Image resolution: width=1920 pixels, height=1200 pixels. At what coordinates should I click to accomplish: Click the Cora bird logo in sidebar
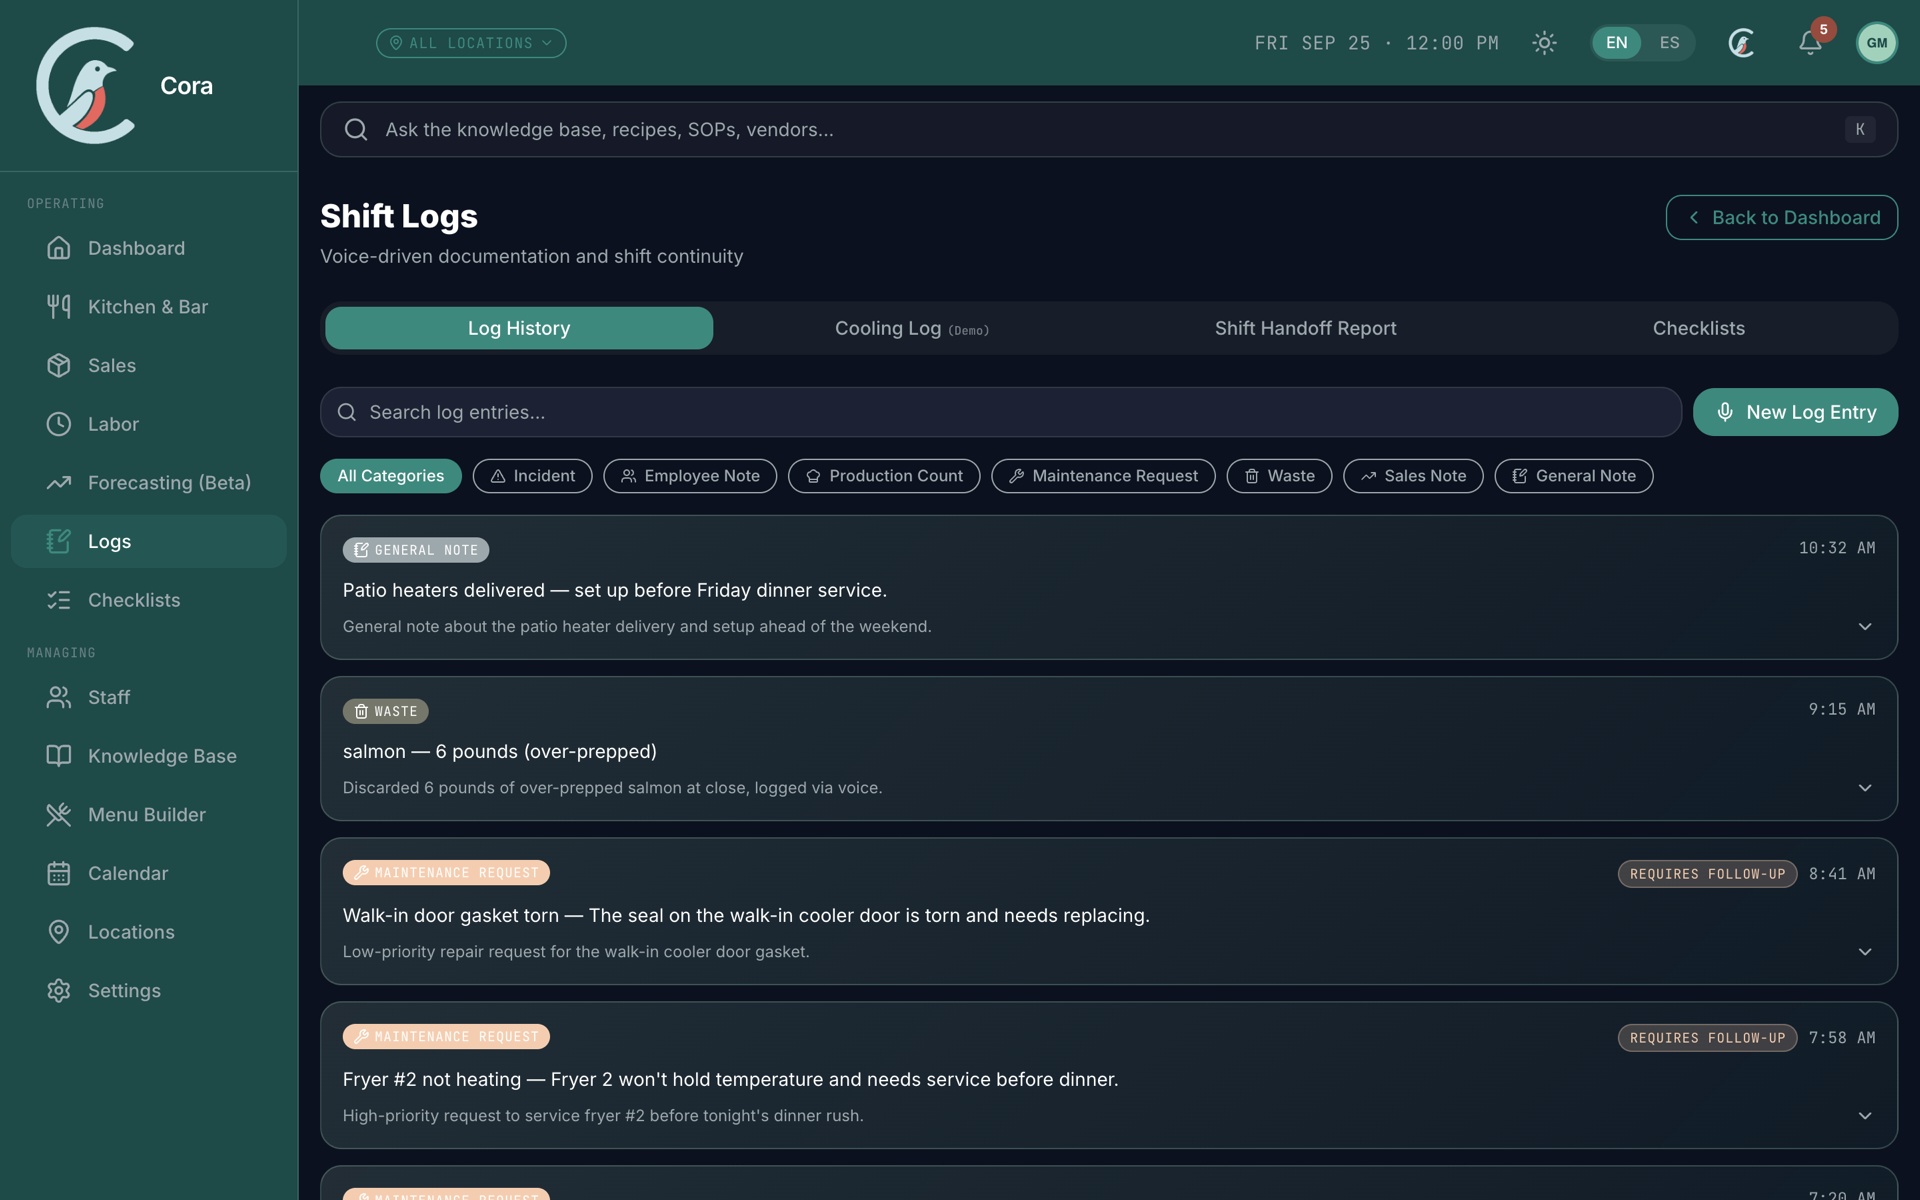pyautogui.click(x=86, y=85)
